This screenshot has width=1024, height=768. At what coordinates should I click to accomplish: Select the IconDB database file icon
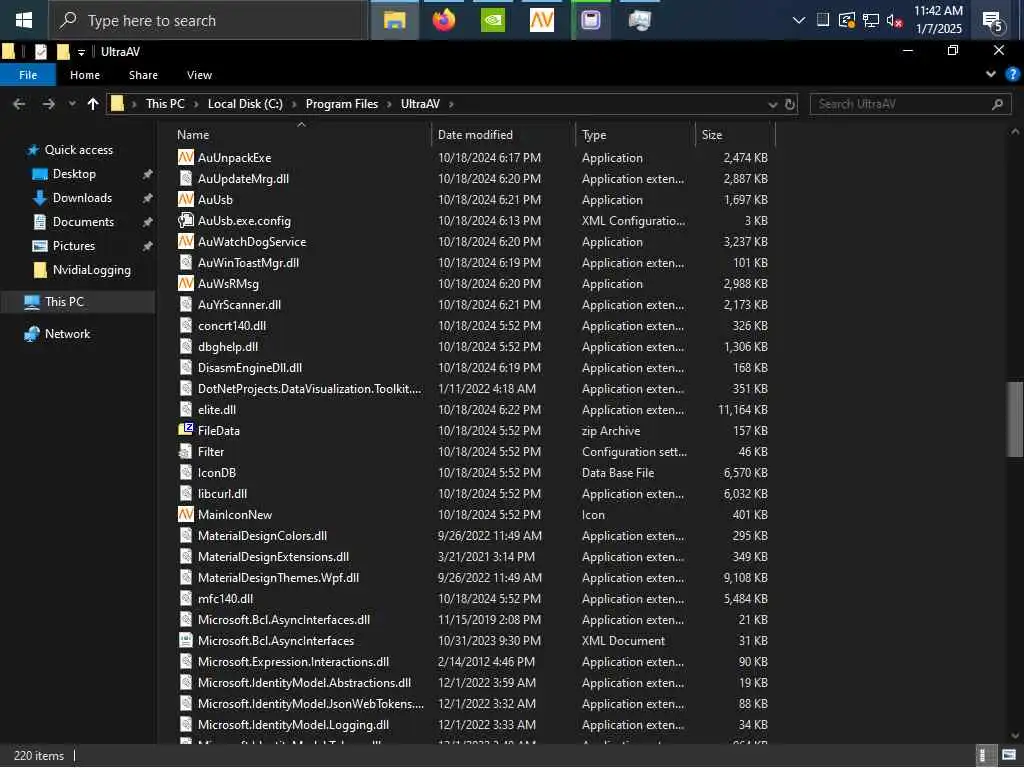pyautogui.click(x=186, y=472)
